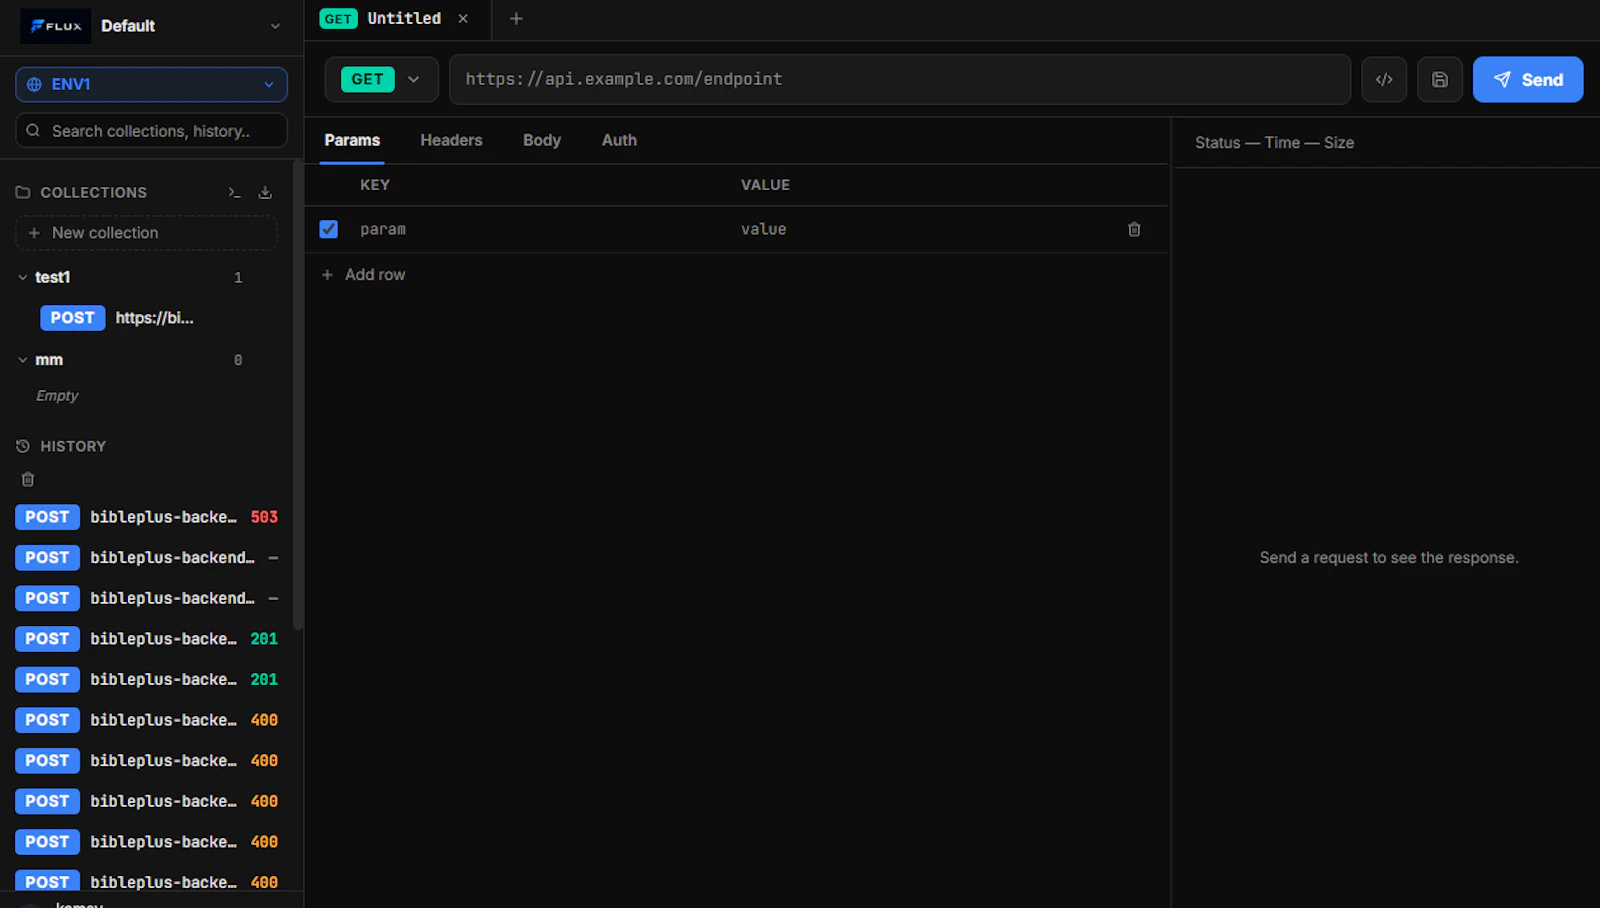Screen dimensions: 1600x908
Task: Uncheck the param row checkbox
Action: [328, 229]
